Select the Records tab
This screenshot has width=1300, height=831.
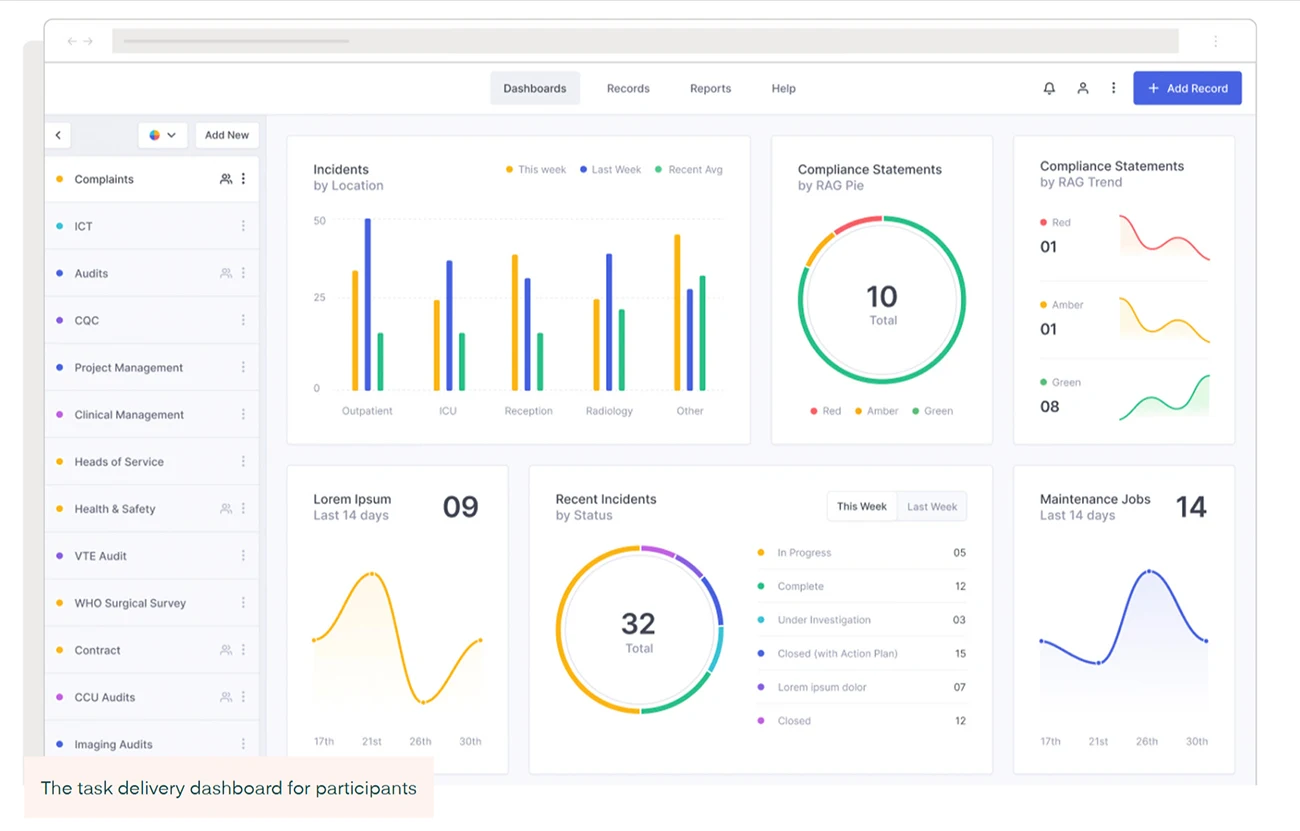point(628,88)
